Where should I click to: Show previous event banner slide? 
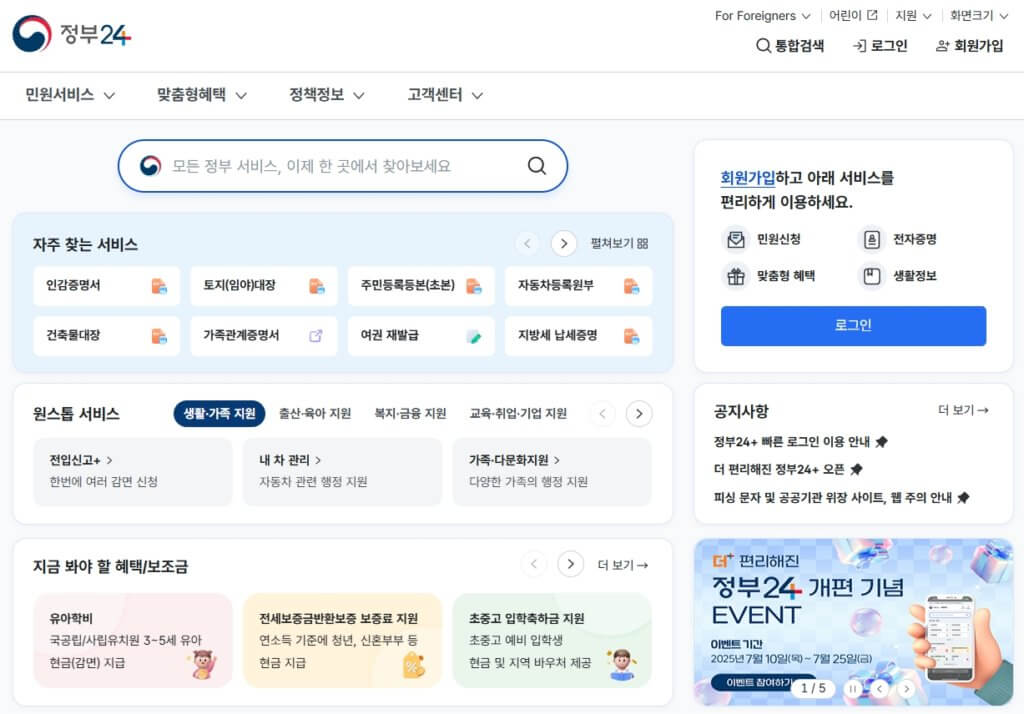coord(880,689)
